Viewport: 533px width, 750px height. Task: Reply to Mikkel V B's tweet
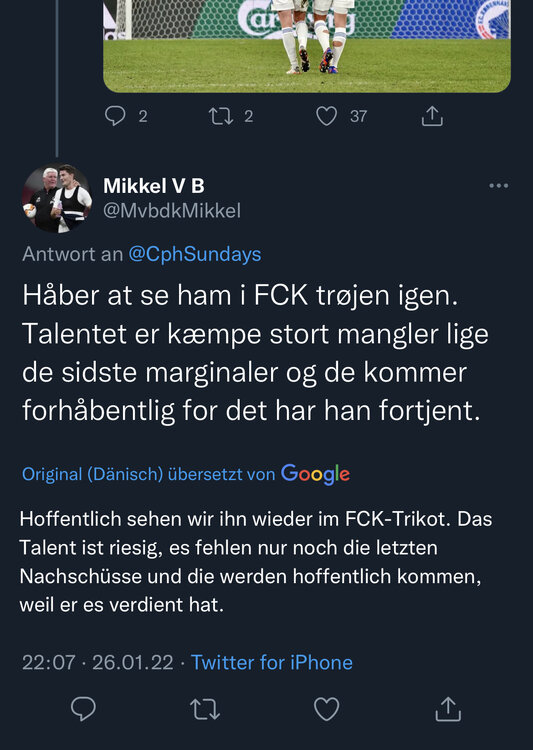83,708
